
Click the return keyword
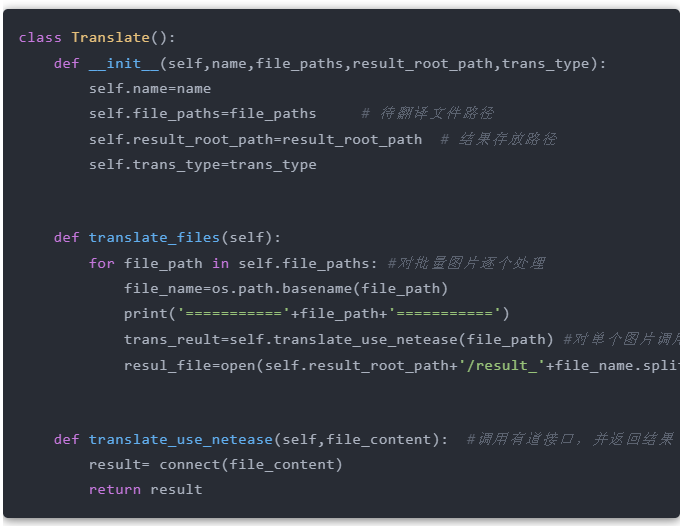(114, 489)
